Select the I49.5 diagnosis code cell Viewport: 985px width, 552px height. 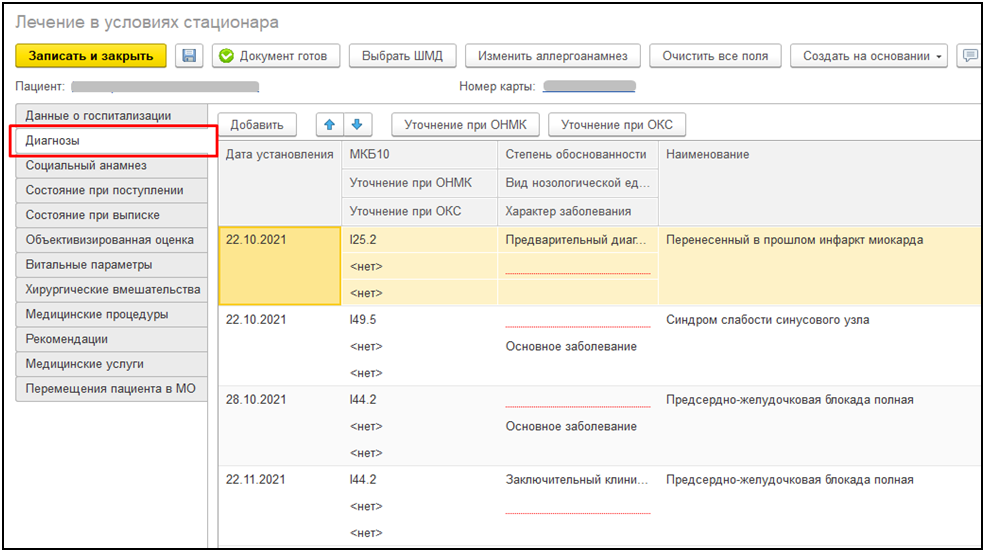tap(363, 320)
